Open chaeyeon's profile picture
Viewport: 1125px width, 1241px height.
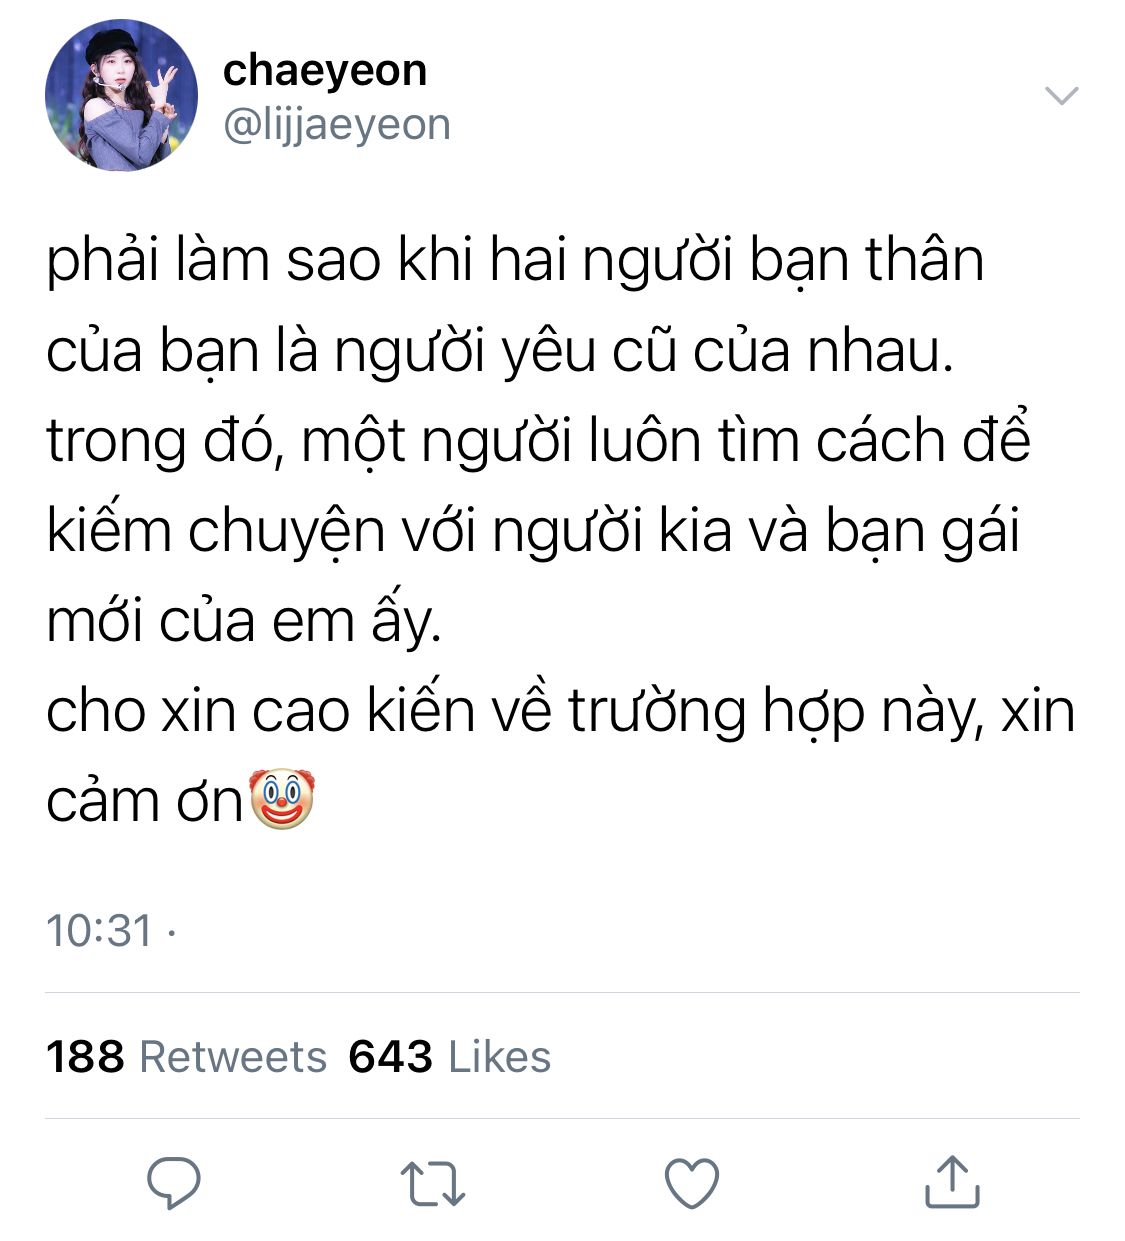pos(121,95)
